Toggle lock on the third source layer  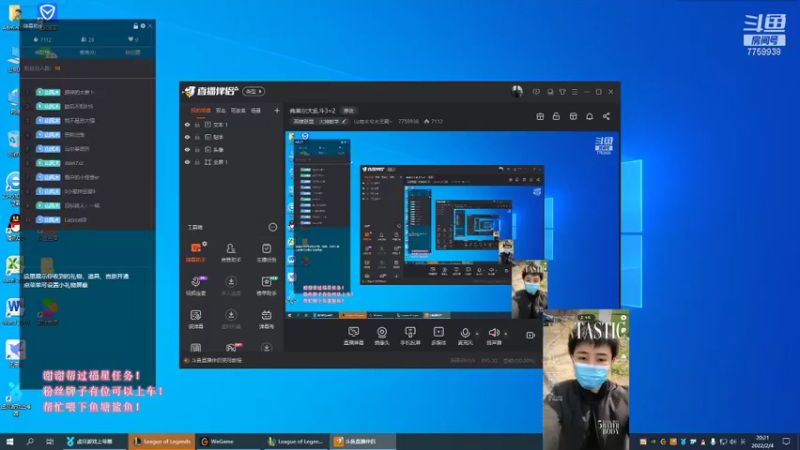tap(197, 149)
